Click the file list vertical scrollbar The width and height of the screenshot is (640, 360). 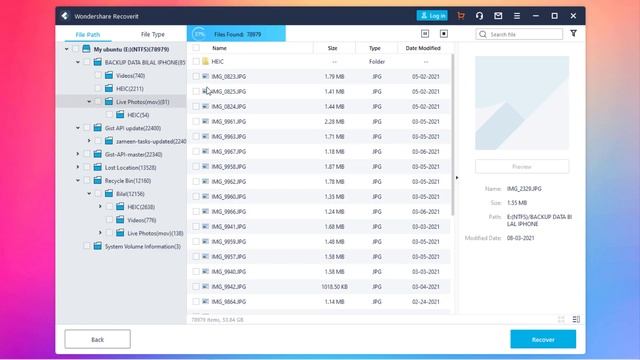452,135
